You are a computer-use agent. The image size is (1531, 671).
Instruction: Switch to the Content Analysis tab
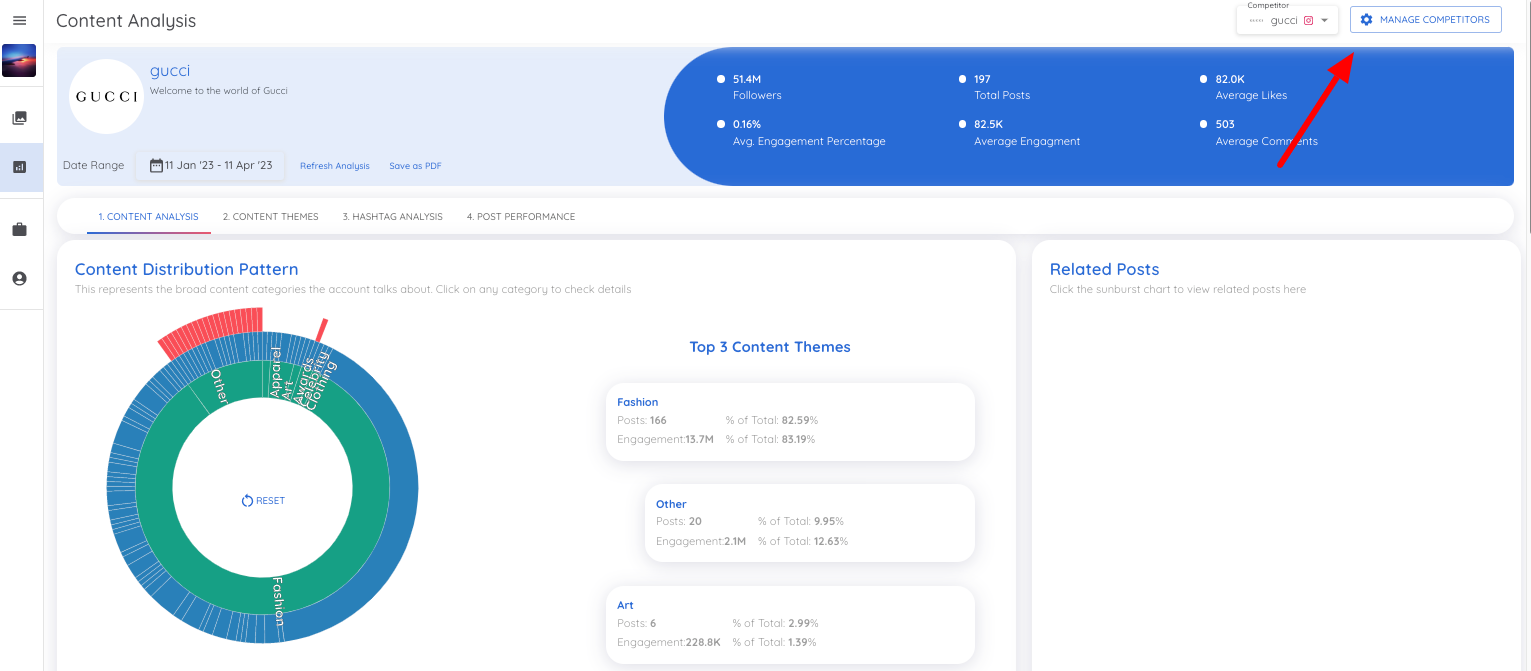coord(149,216)
